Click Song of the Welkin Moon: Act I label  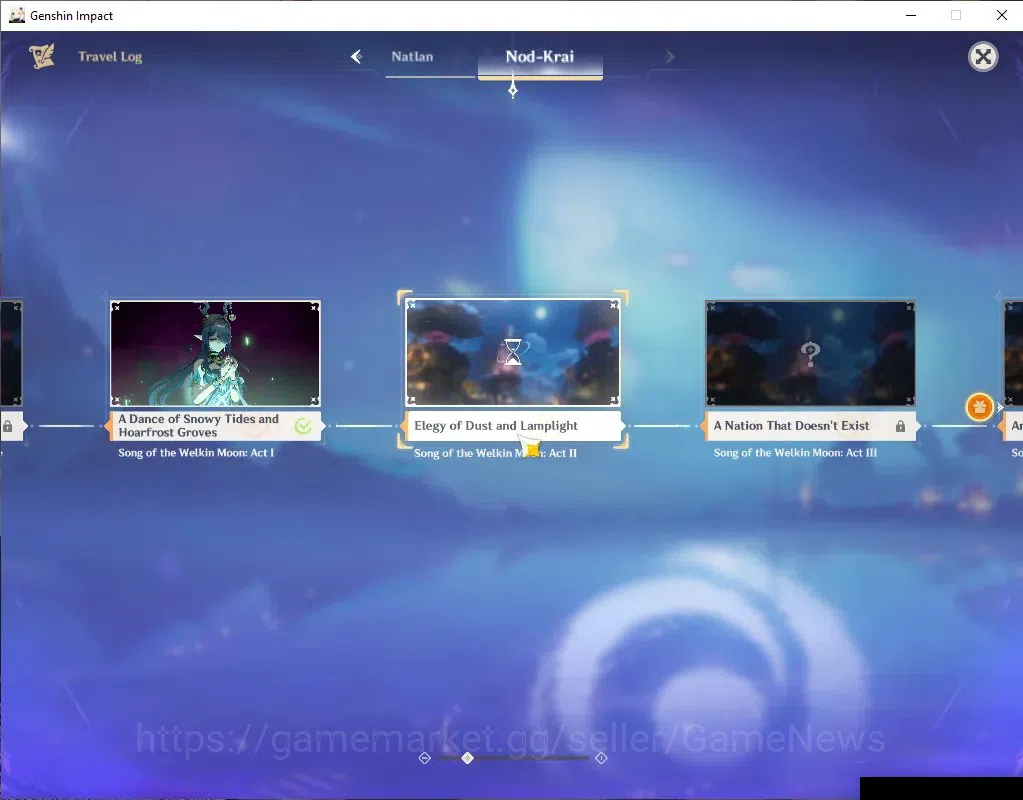point(196,453)
